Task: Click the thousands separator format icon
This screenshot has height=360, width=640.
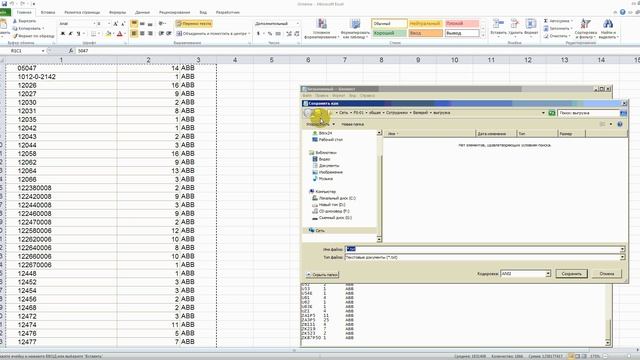Action: (278, 33)
